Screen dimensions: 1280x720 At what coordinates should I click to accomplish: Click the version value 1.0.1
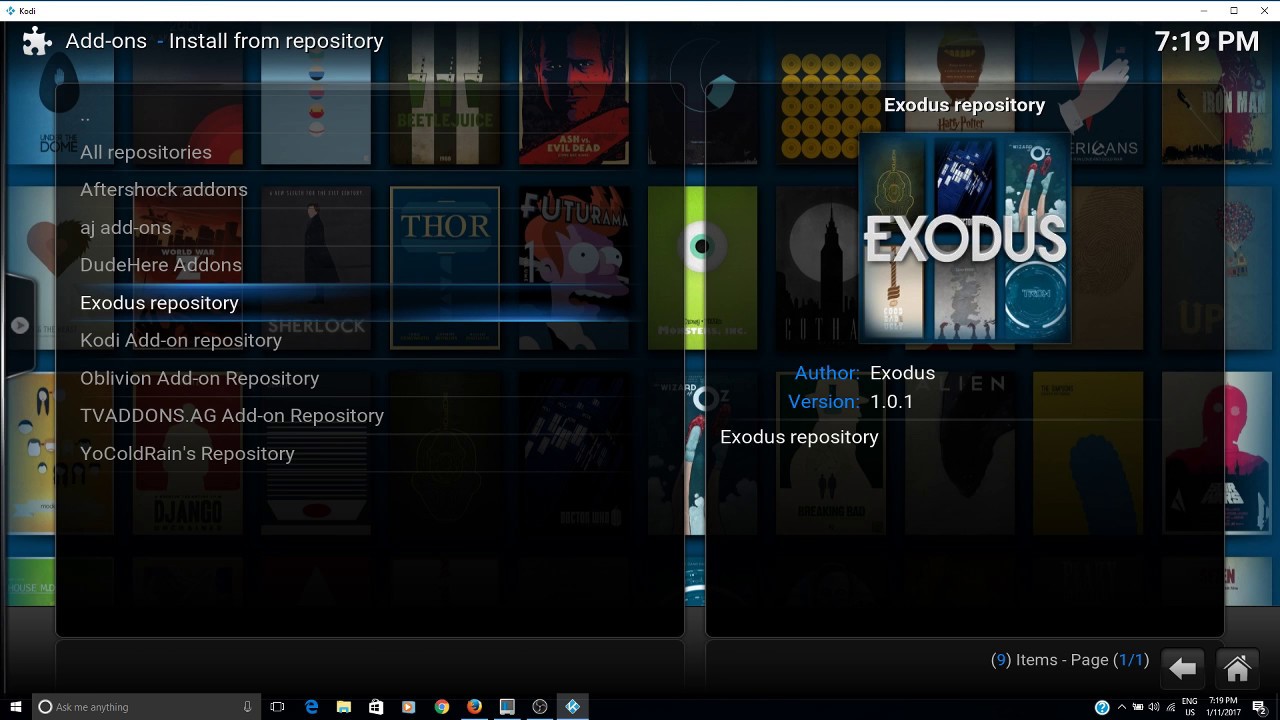(x=892, y=401)
